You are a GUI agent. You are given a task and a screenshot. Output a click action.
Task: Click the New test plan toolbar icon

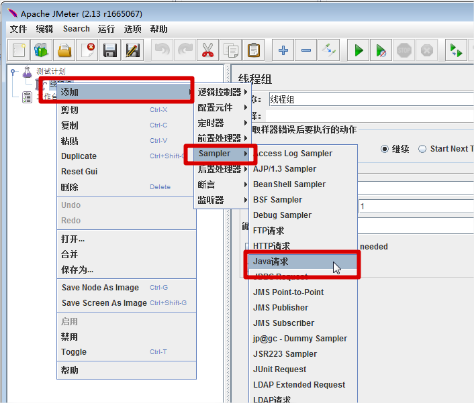pyautogui.click(x=19, y=51)
